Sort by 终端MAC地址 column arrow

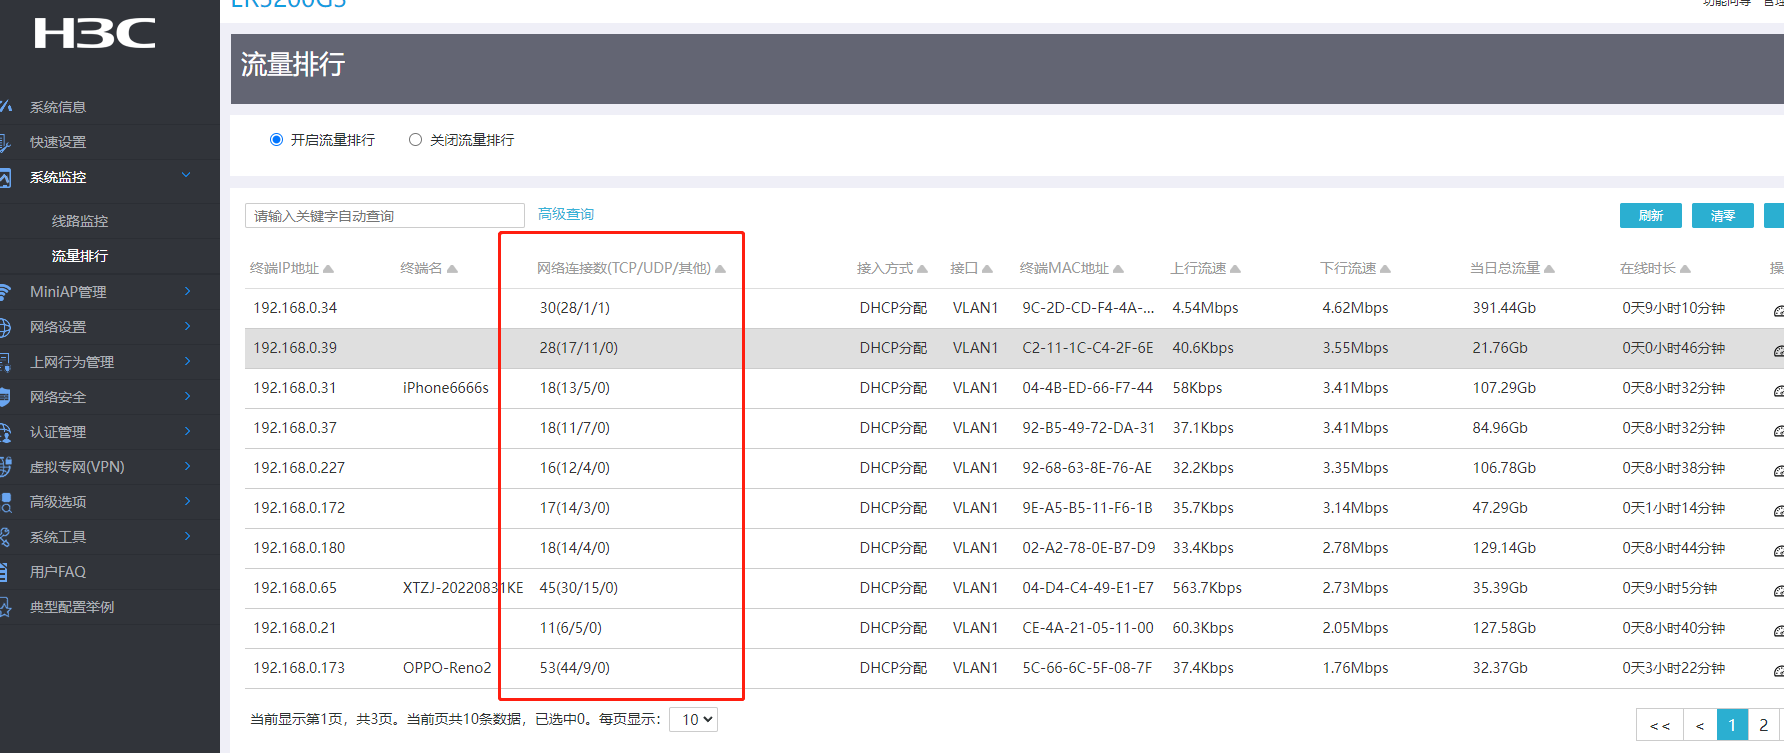(1118, 269)
